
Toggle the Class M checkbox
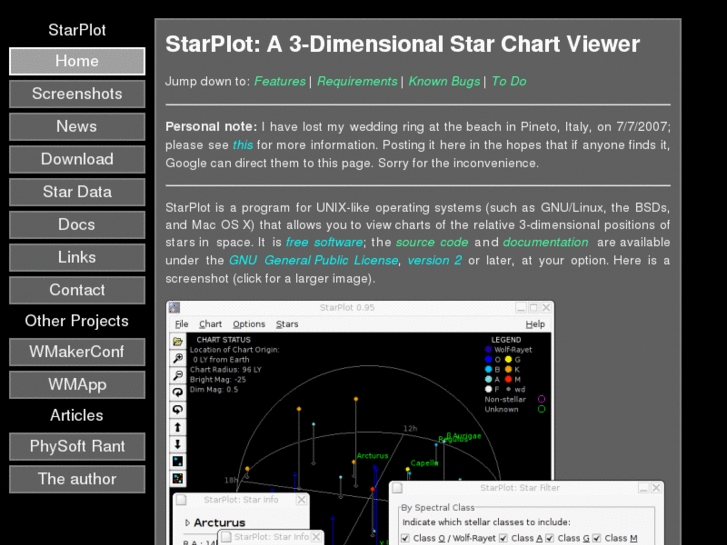pyautogui.click(x=597, y=538)
